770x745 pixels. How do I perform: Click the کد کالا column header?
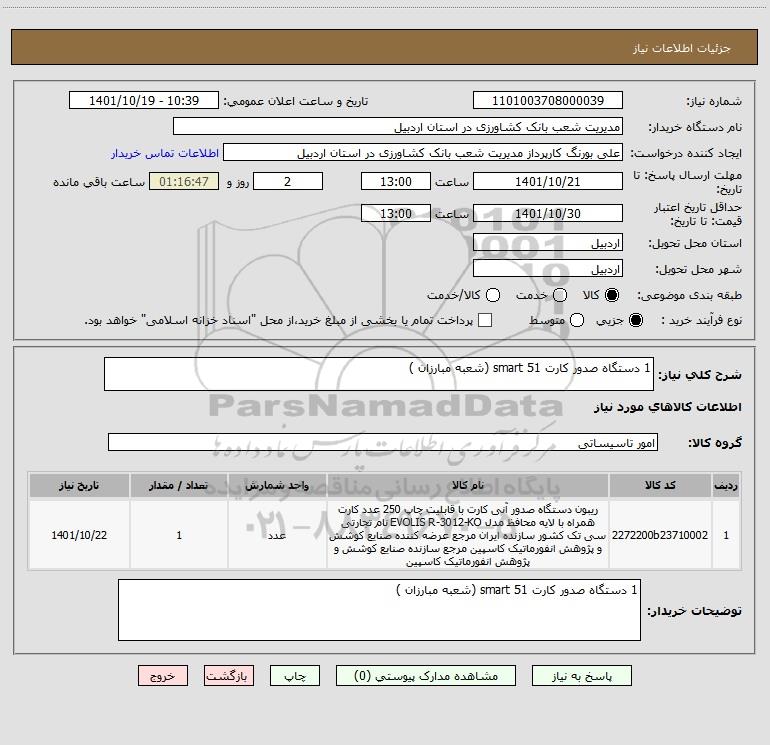pyautogui.click(x=660, y=485)
